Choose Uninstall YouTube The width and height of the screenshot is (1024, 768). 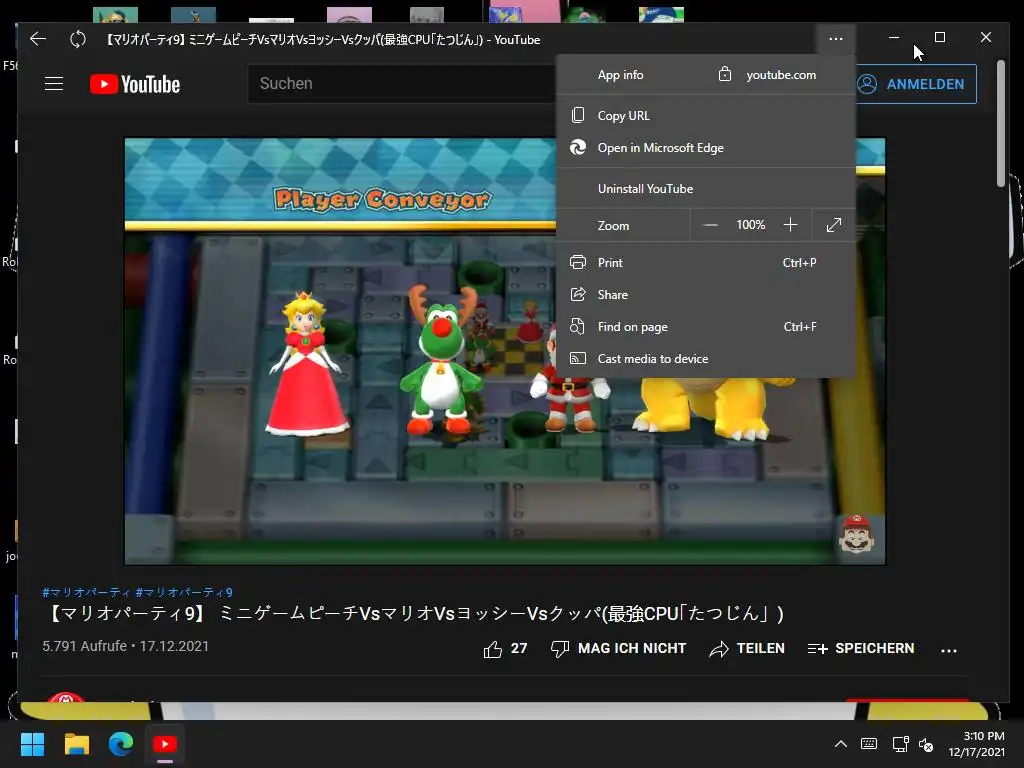(705, 189)
